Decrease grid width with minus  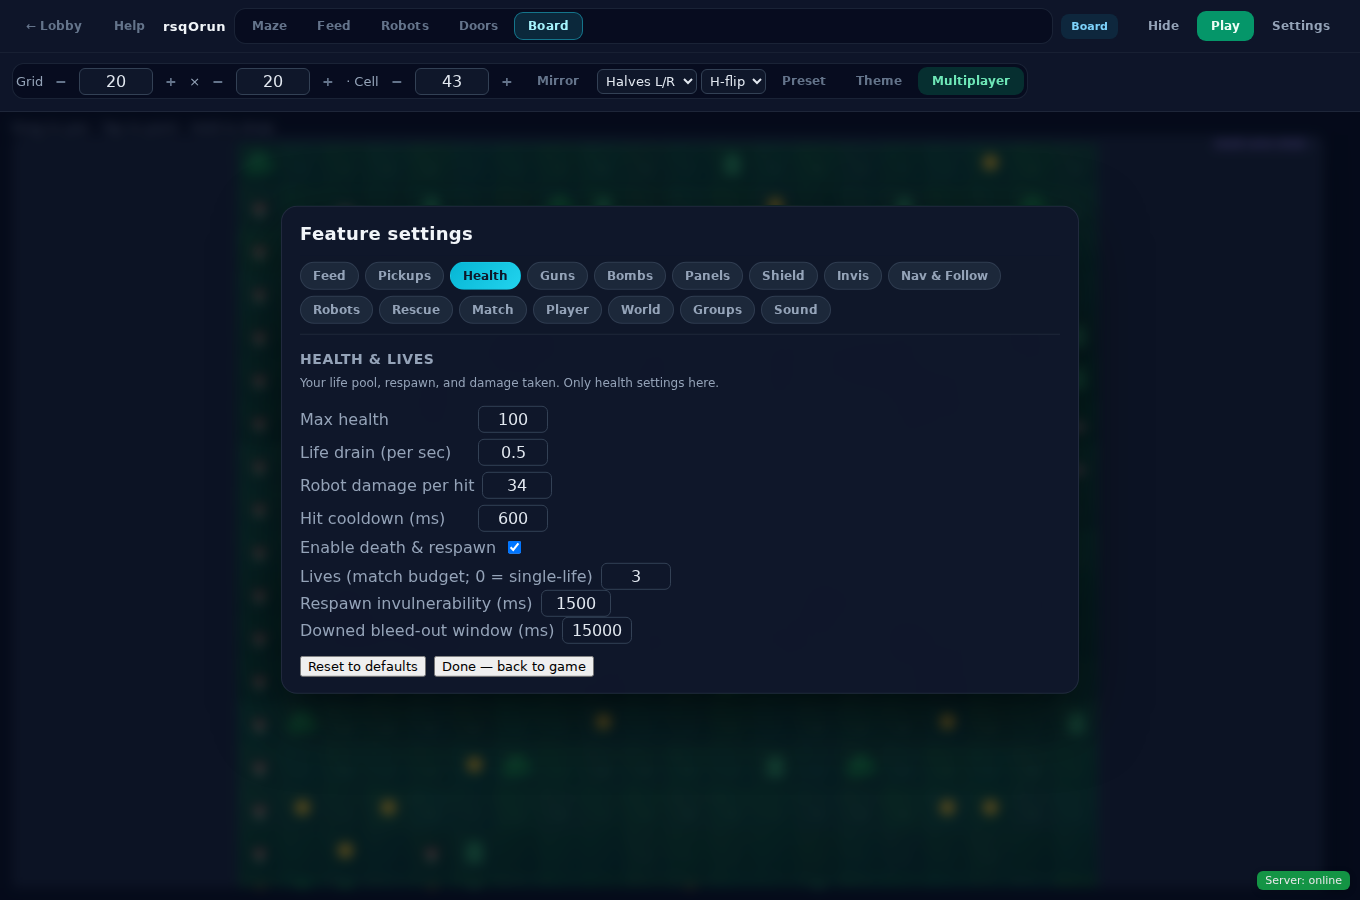tap(61, 82)
